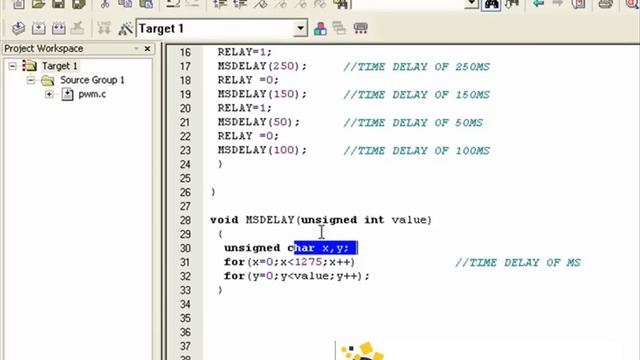Click the Cut scissors icon

(105, 4)
